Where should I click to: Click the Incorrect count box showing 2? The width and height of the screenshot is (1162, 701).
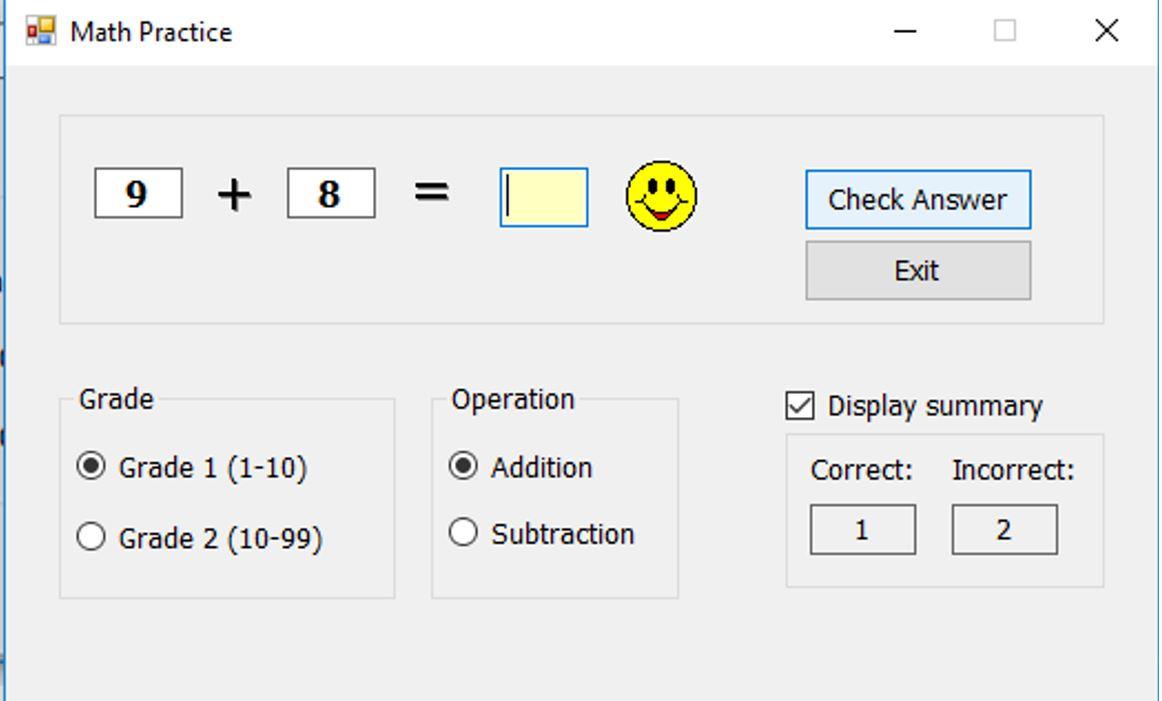[1005, 528]
